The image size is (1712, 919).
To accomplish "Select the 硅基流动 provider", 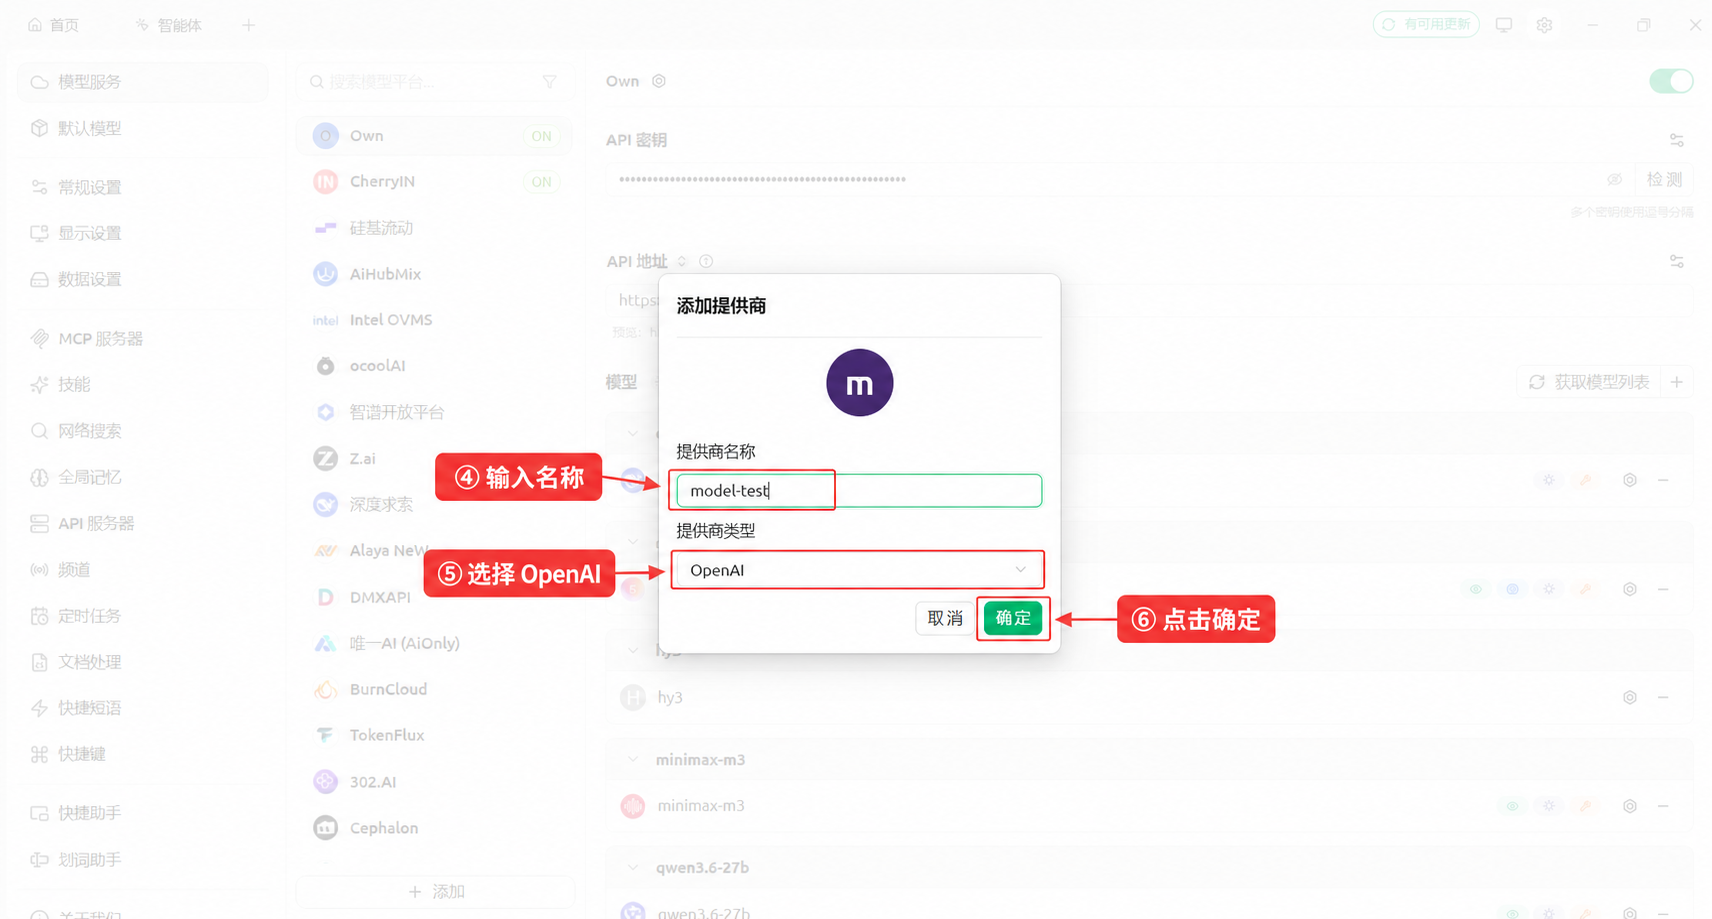I will (435, 228).
